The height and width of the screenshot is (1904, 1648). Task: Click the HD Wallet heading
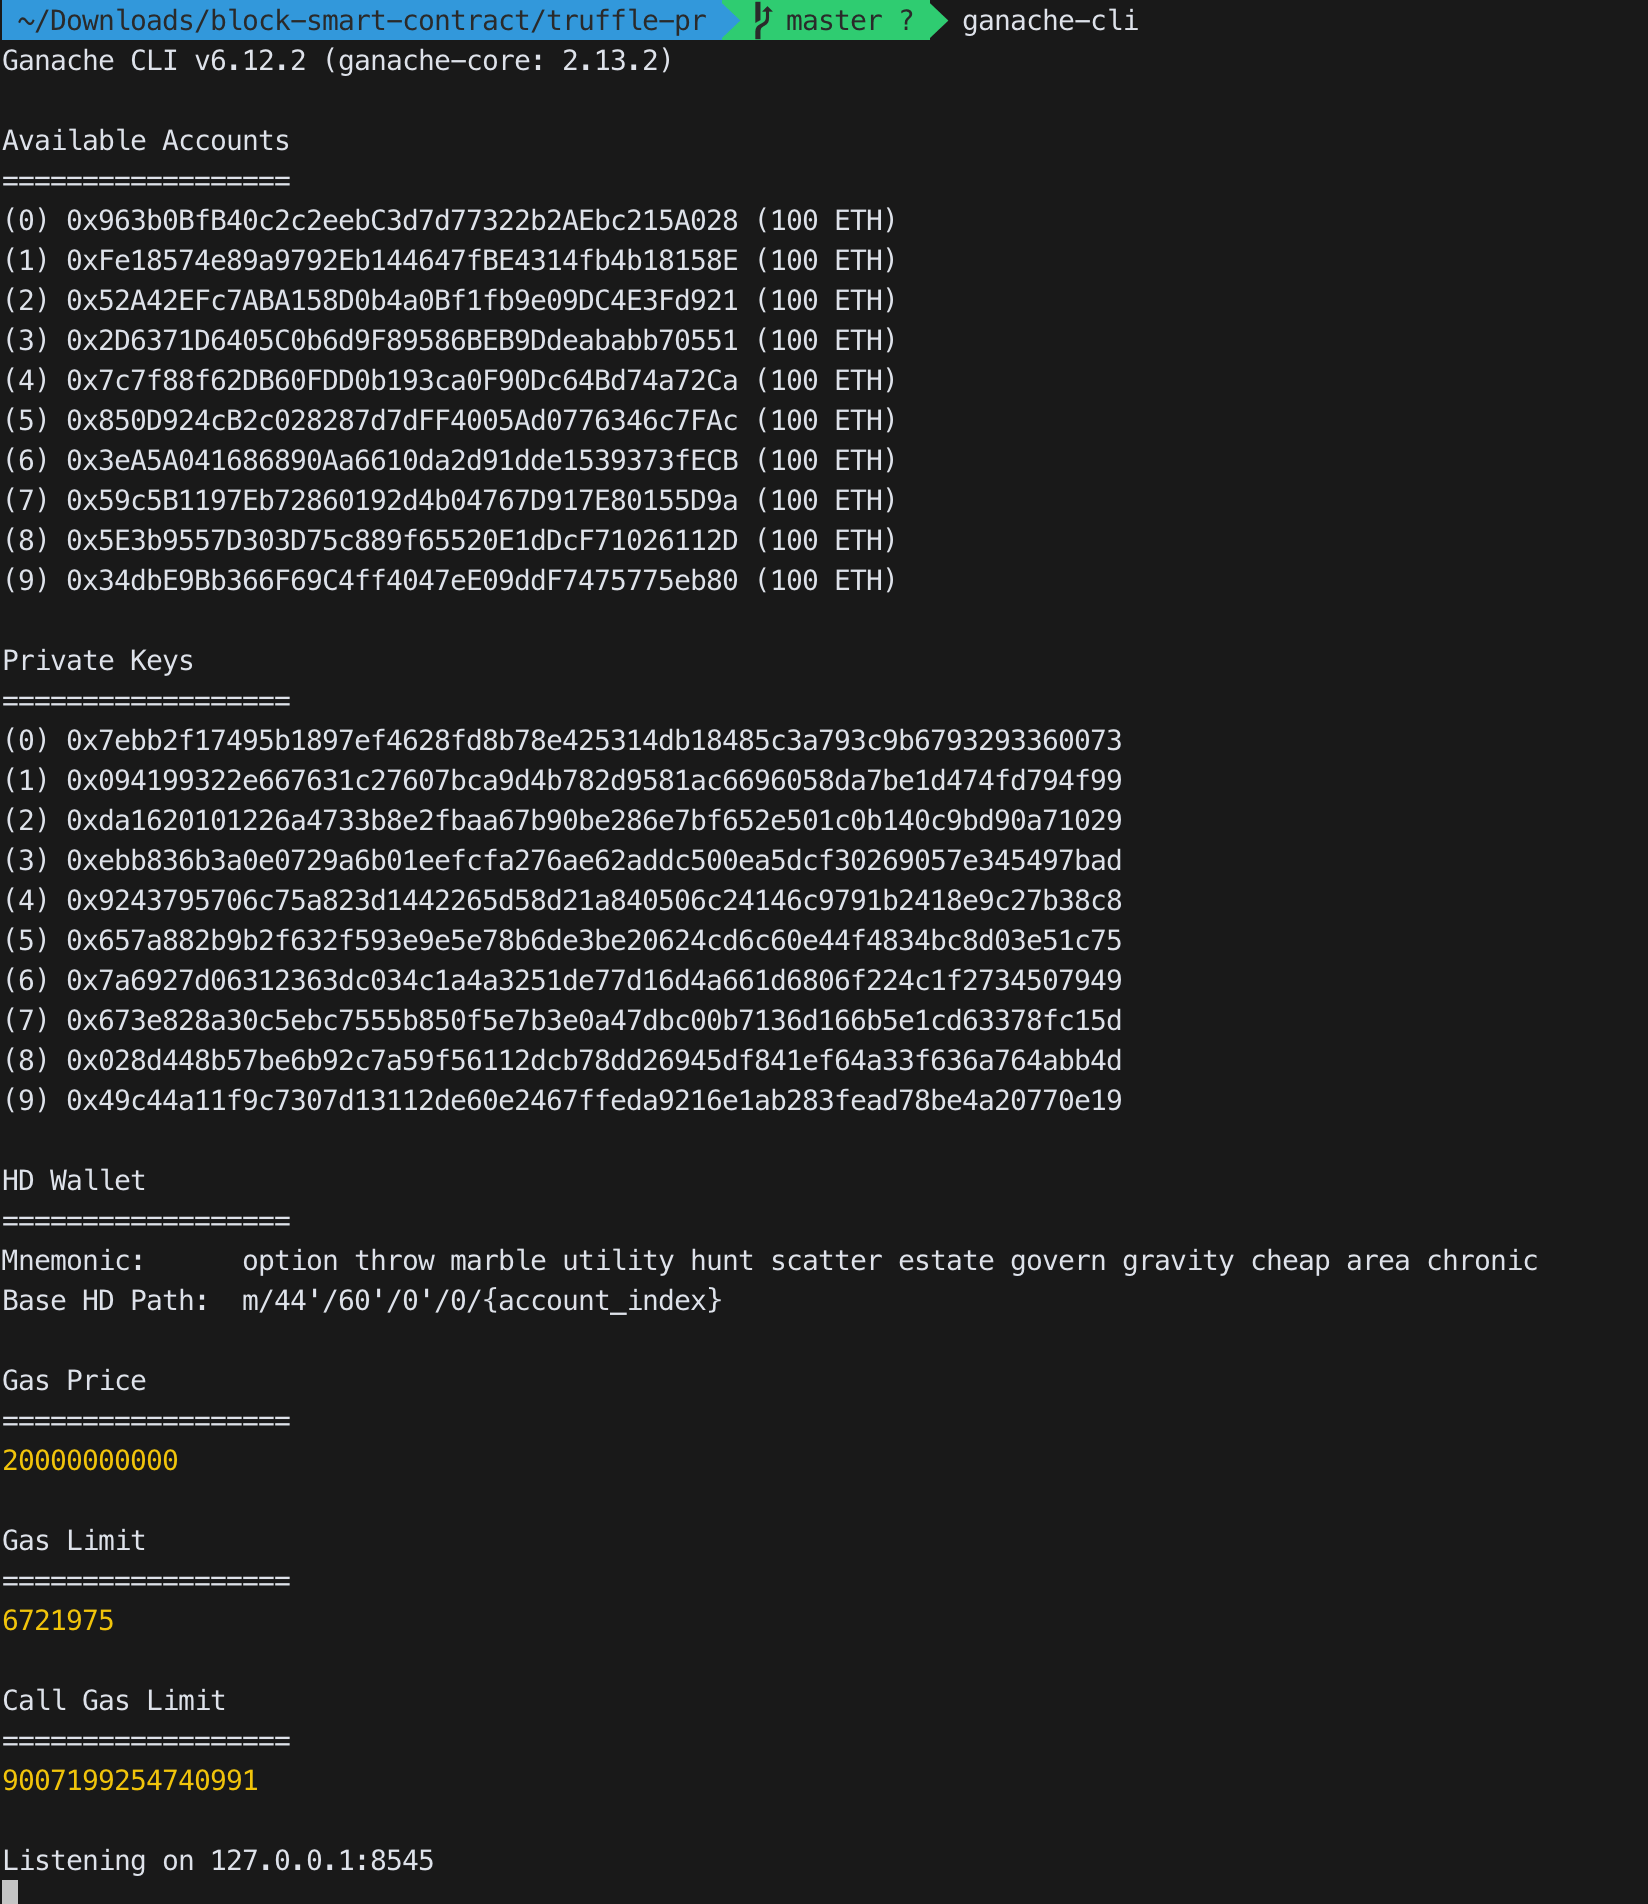point(74,1181)
